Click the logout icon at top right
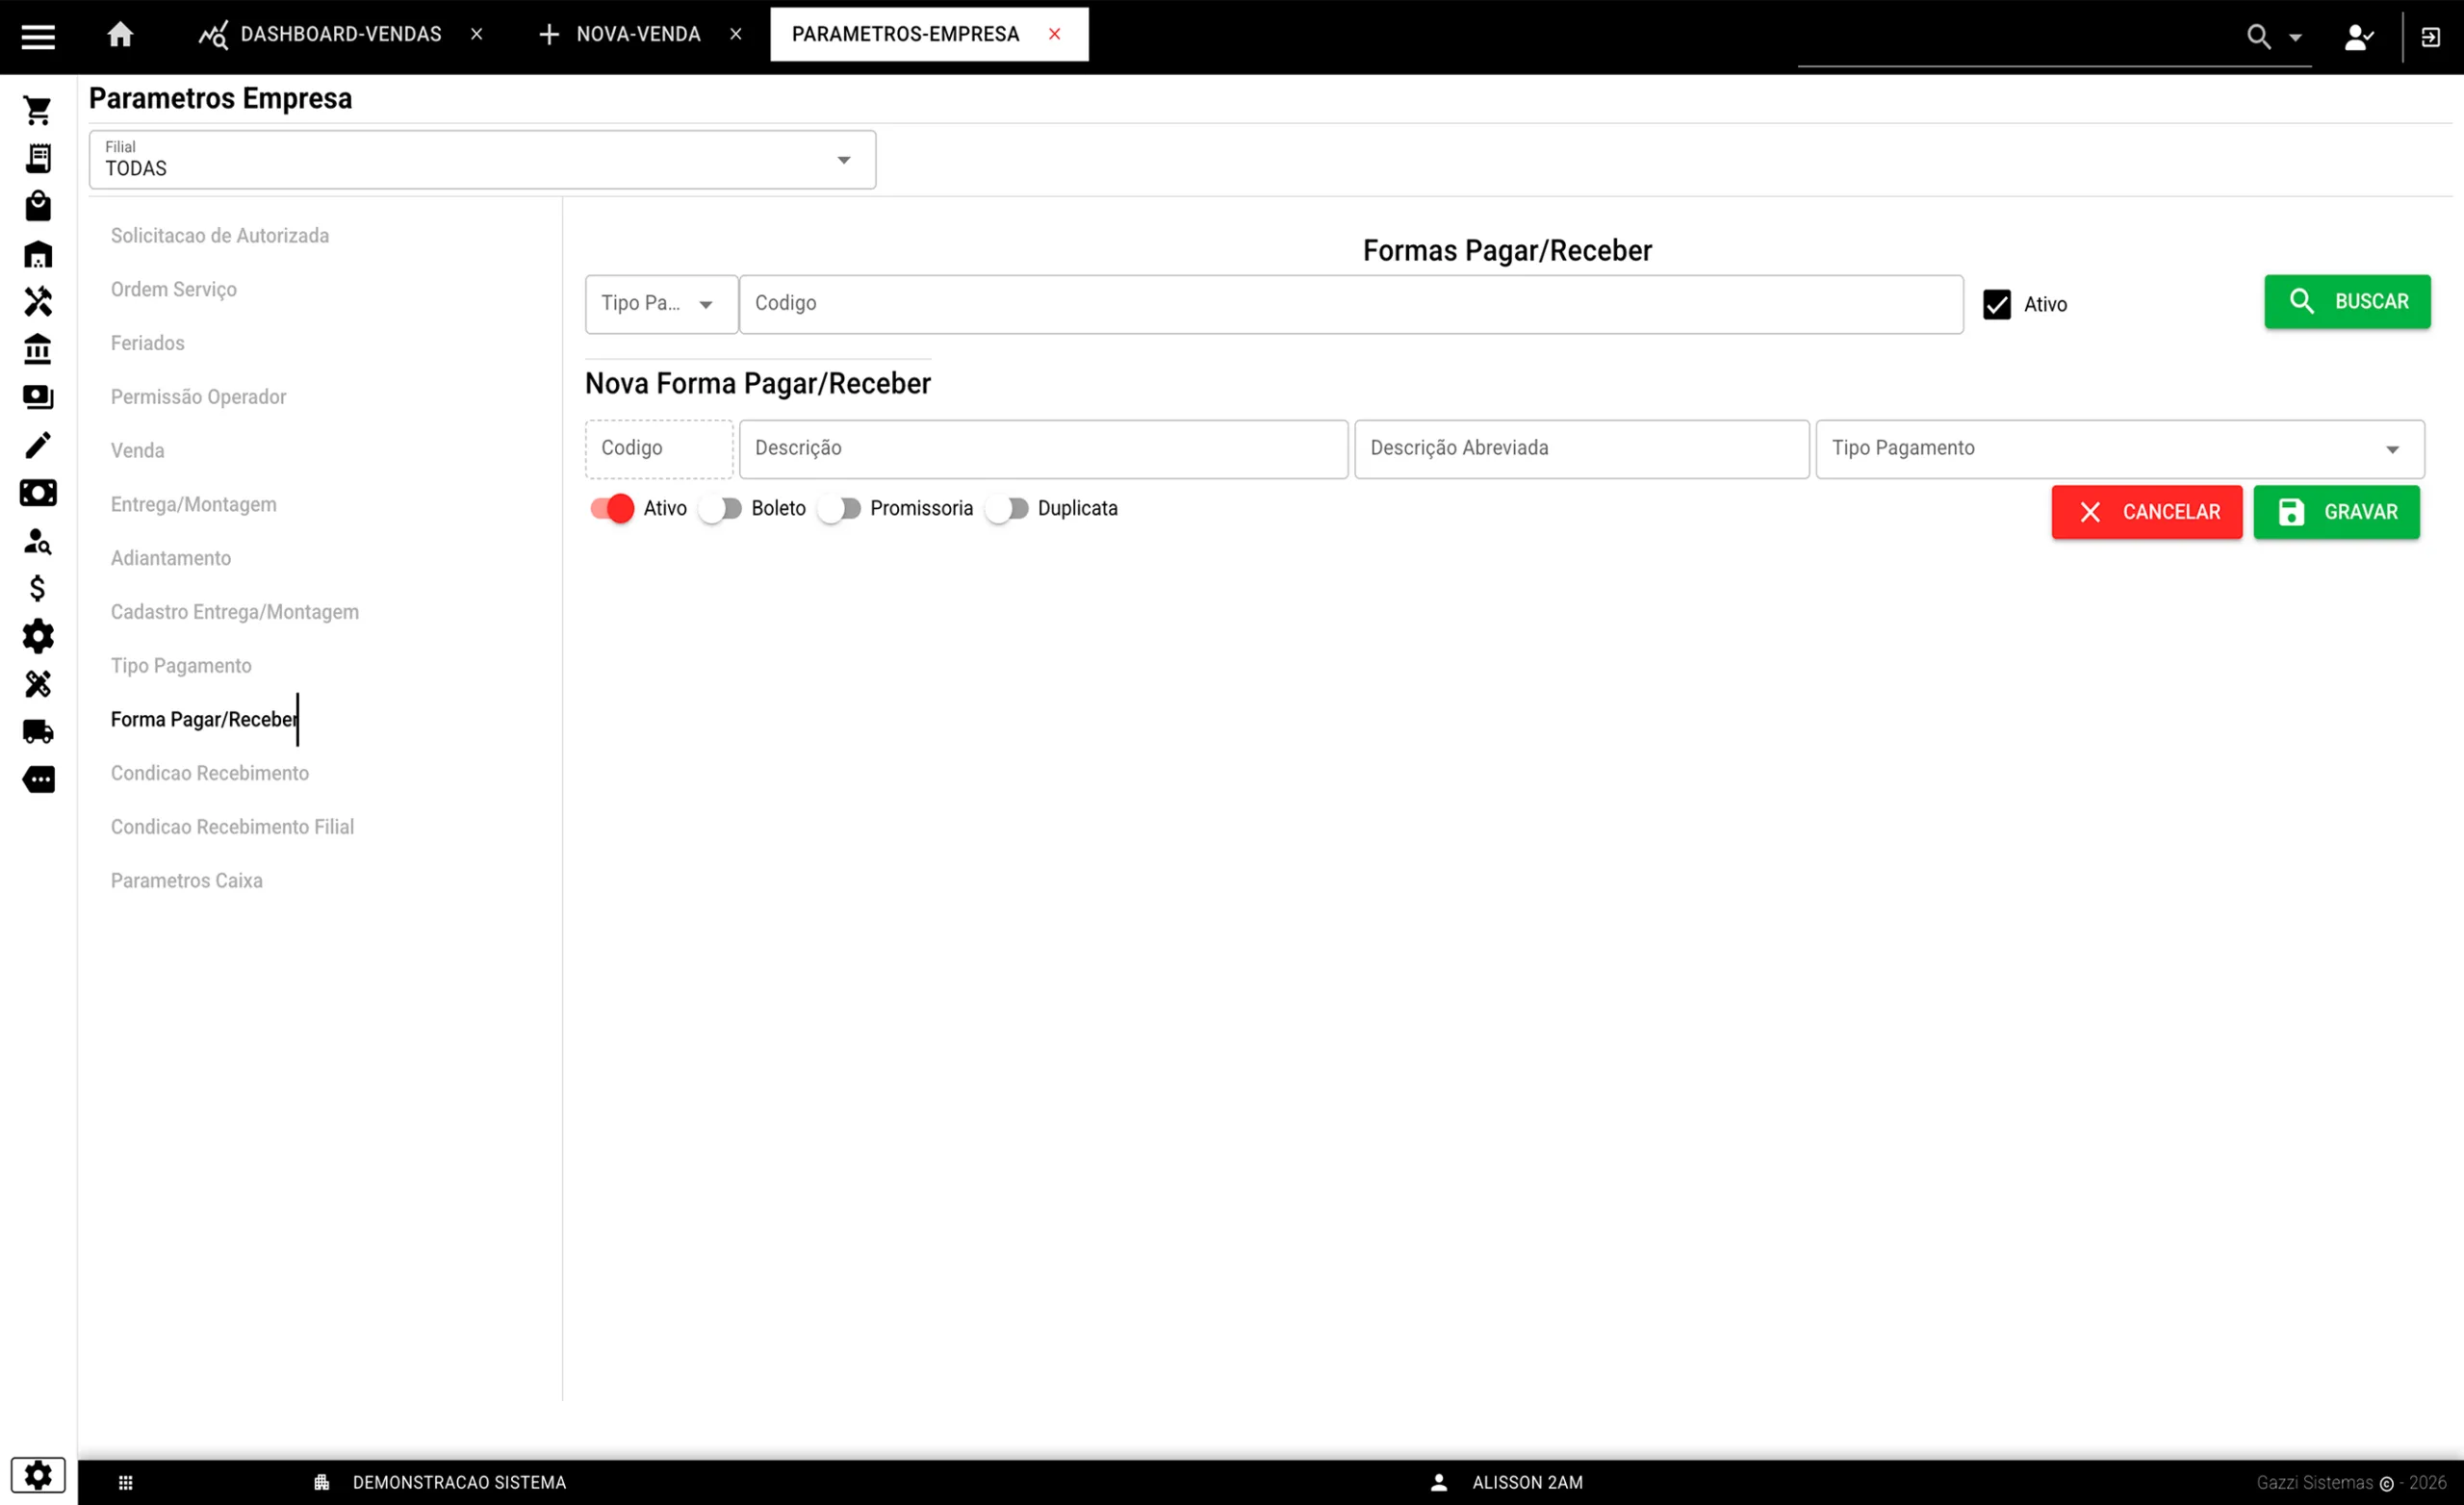Image resolution: width=2464 pixels, height=1505 pixels. [x=2430, y=37]
